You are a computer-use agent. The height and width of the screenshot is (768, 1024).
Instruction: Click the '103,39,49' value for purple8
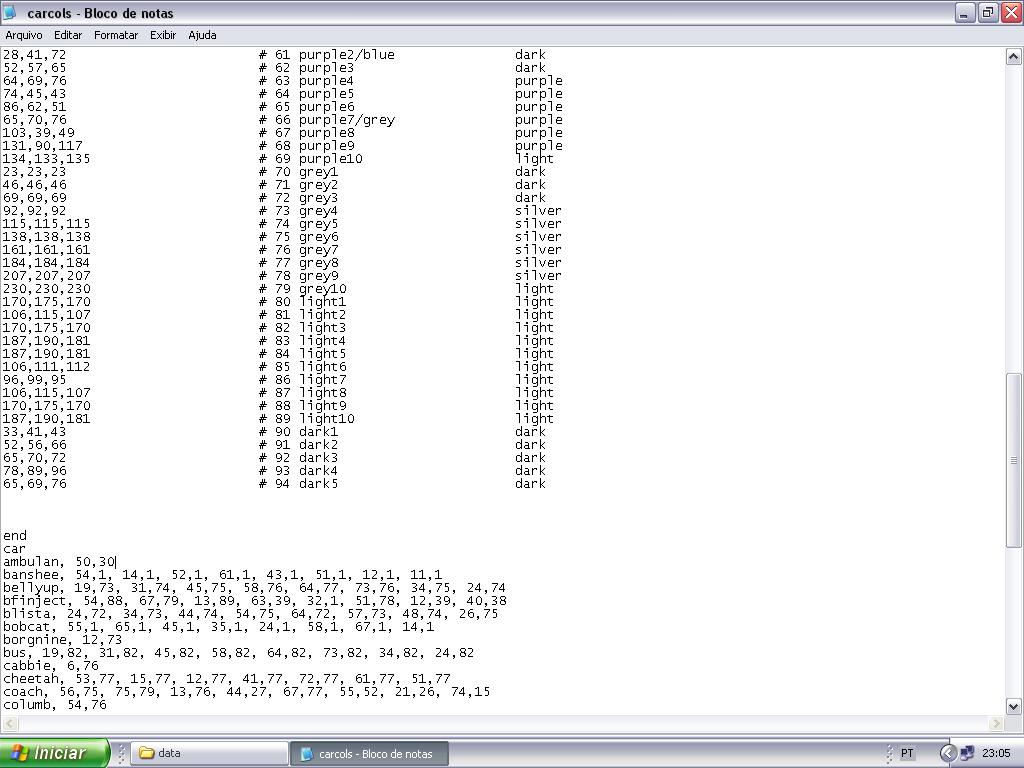tap(39, 133)
